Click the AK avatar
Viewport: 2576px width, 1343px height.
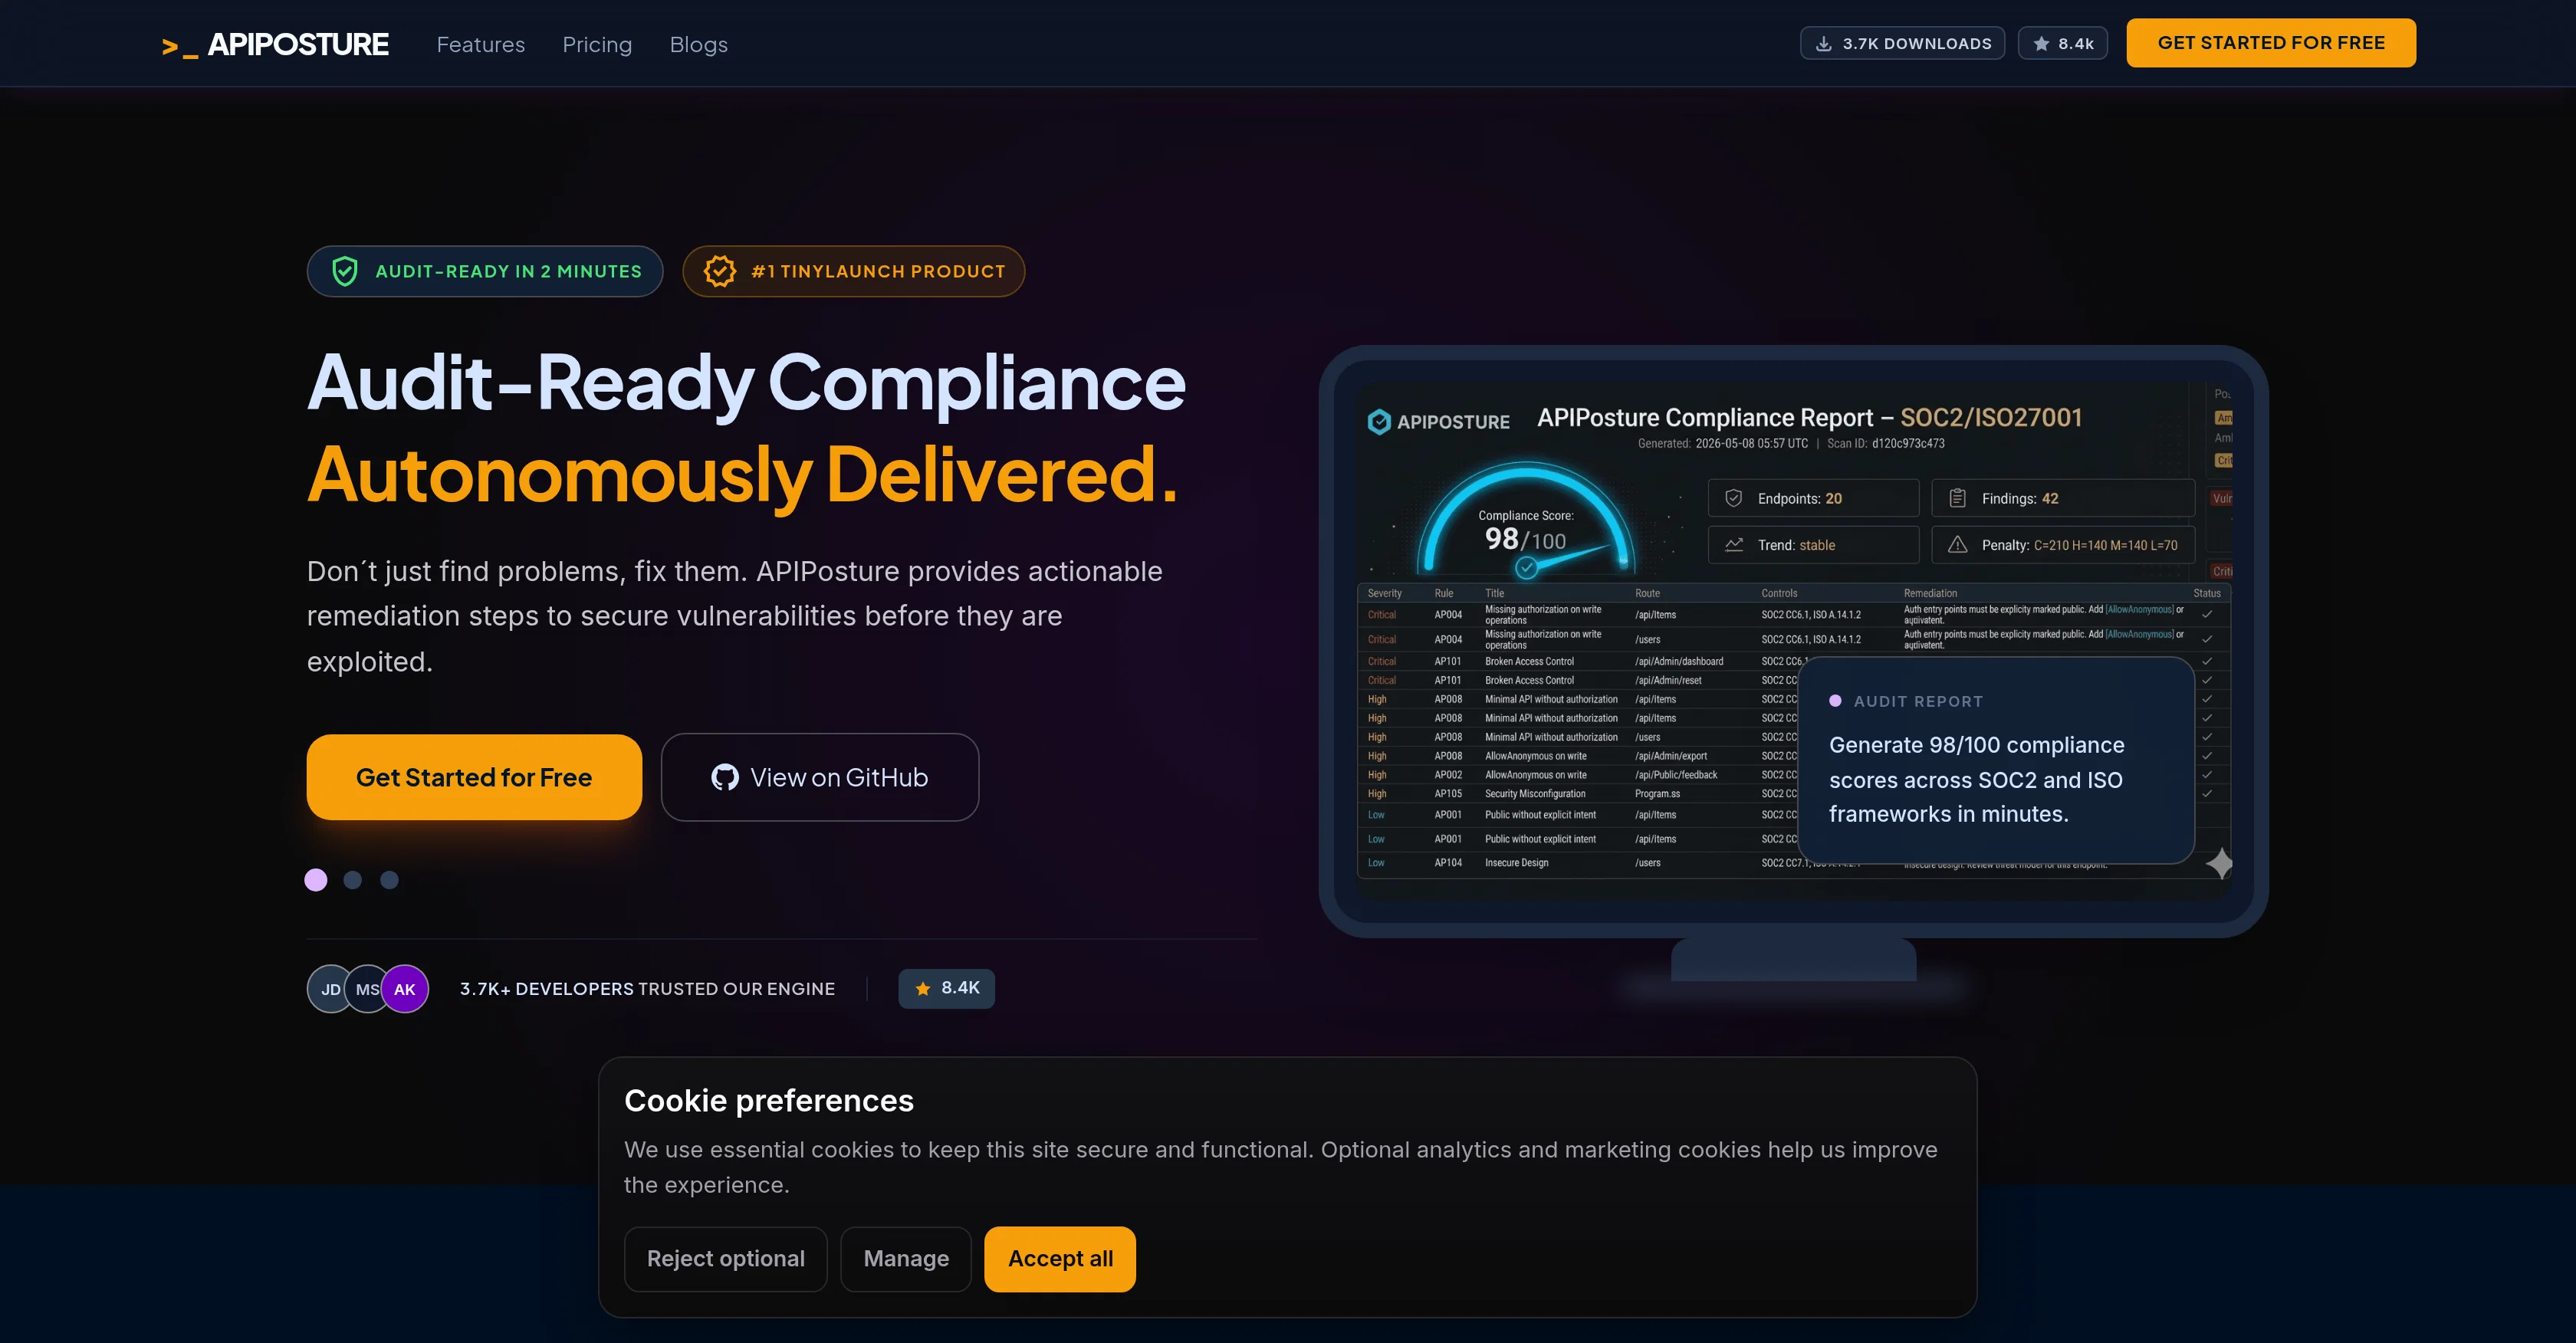(x=405, y=989)
